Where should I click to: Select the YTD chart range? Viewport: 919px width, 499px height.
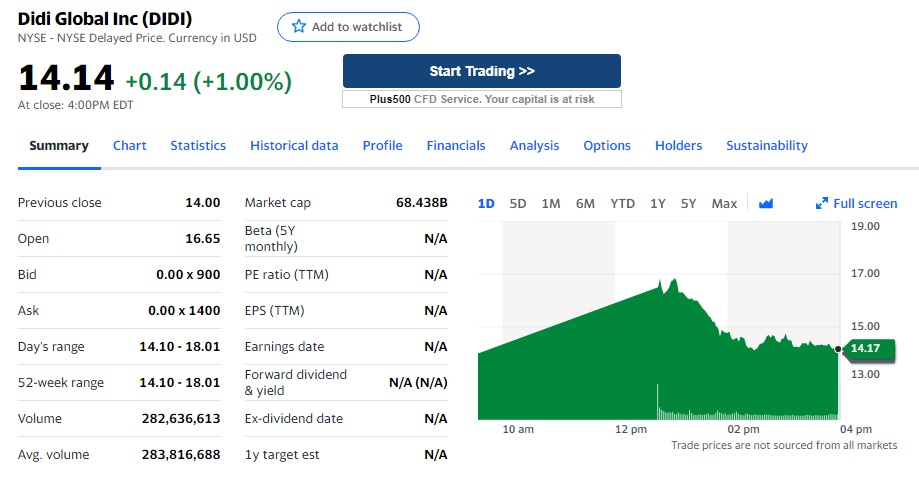pos(622,203)
